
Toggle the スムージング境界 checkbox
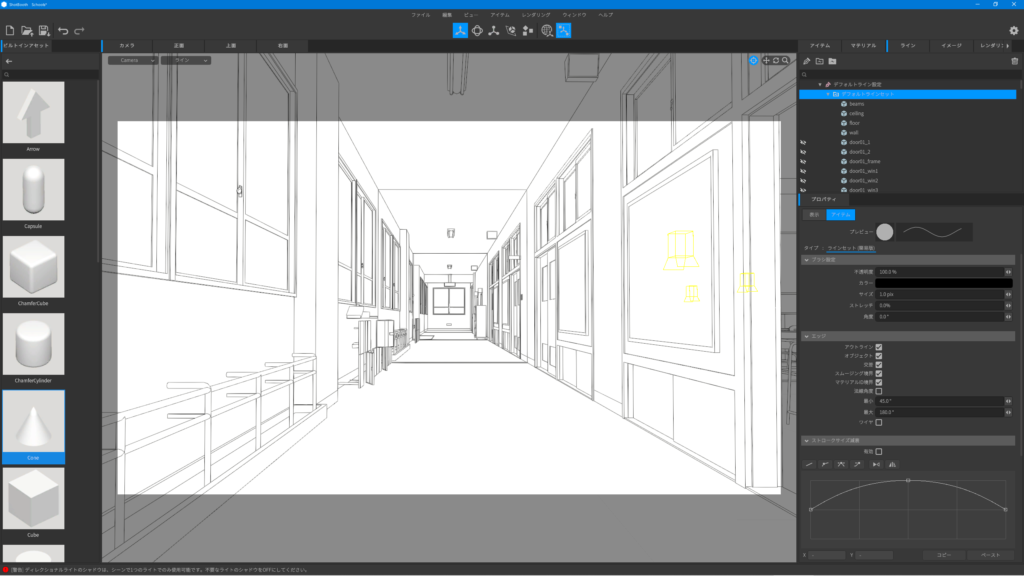click(x=879, y=374)
